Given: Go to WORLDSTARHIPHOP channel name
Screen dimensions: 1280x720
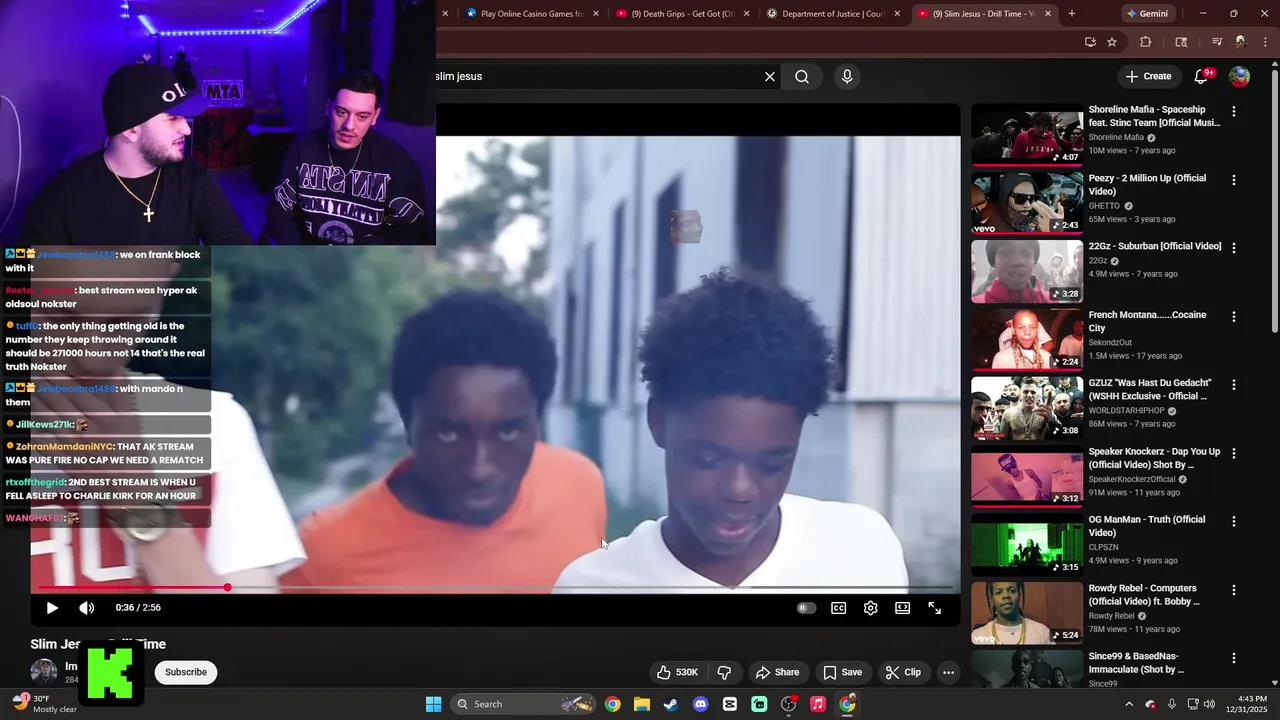Looking at the screenshot, I should [1128, 410].
